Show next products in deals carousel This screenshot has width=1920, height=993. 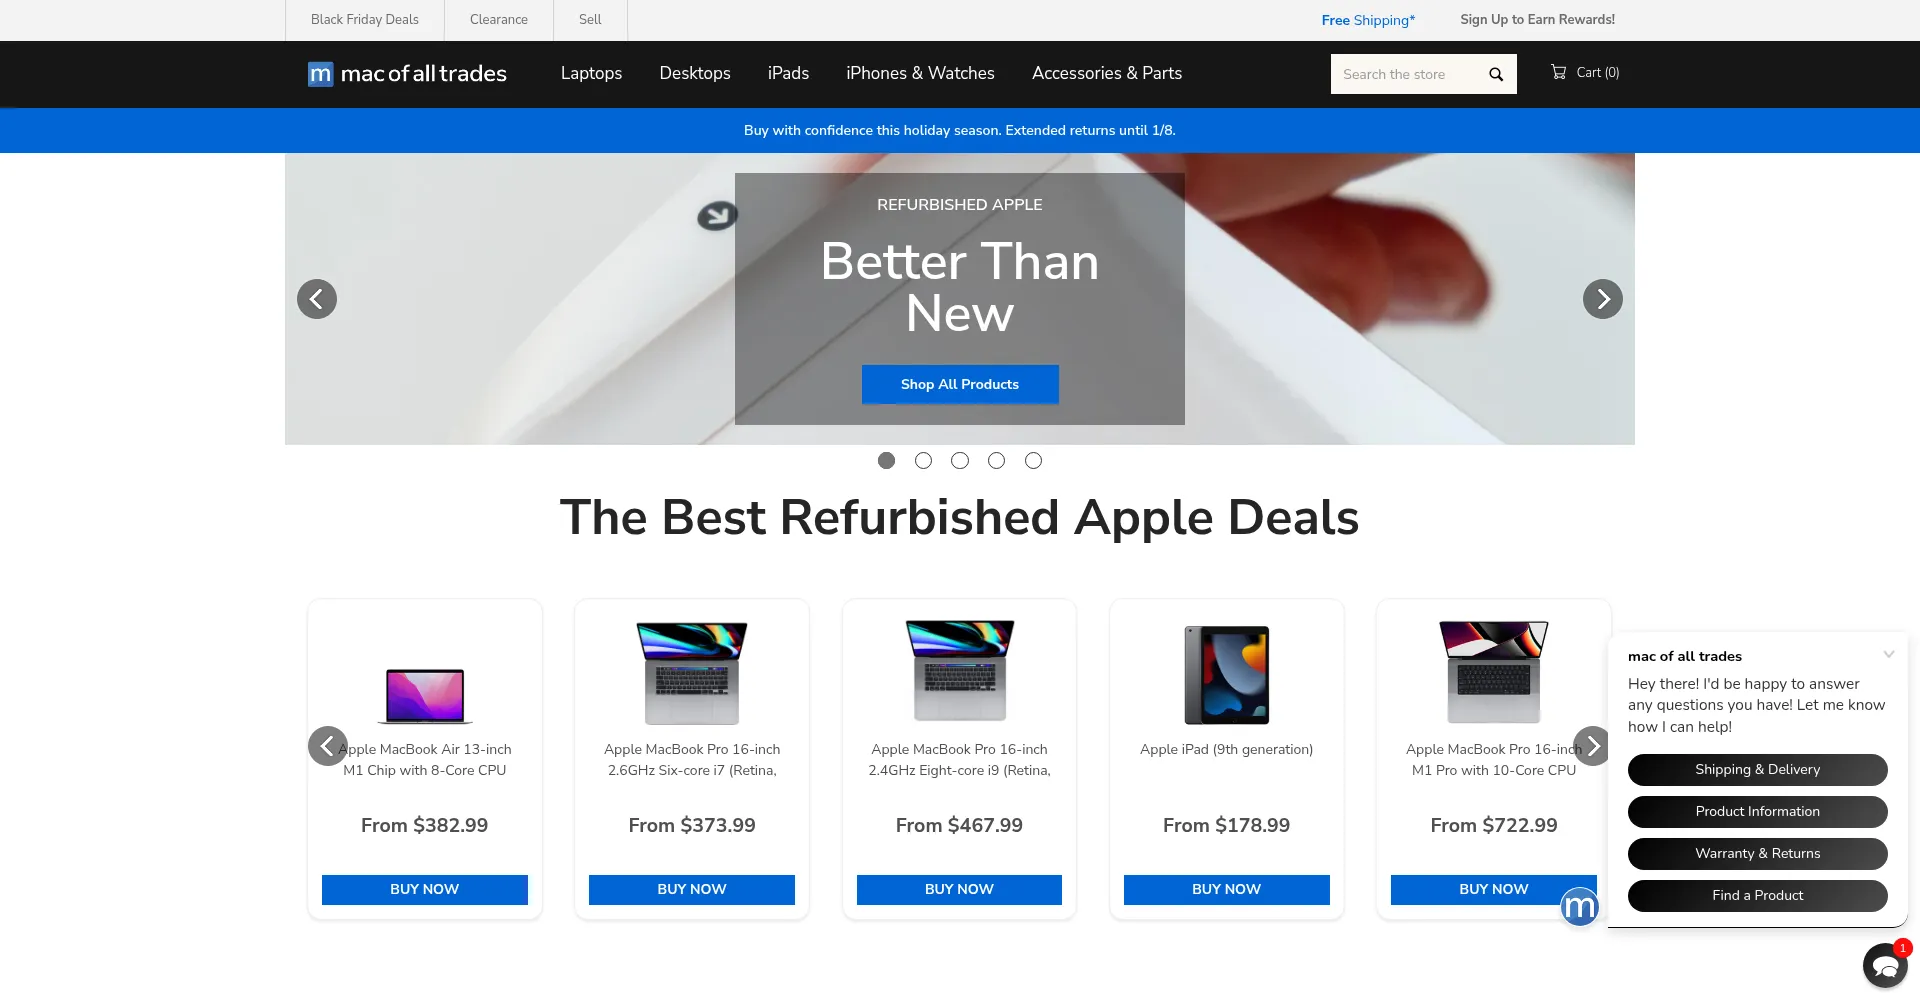point(1592,746)
